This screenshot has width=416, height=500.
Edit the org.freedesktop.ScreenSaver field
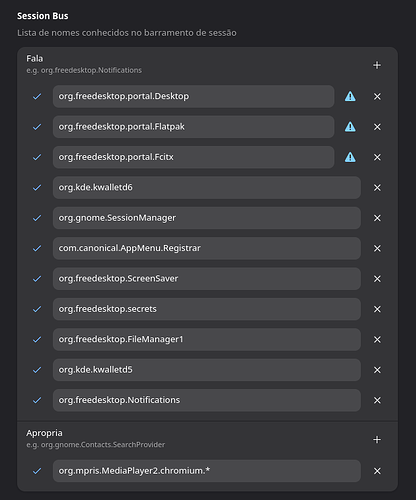tap(207, 279)
